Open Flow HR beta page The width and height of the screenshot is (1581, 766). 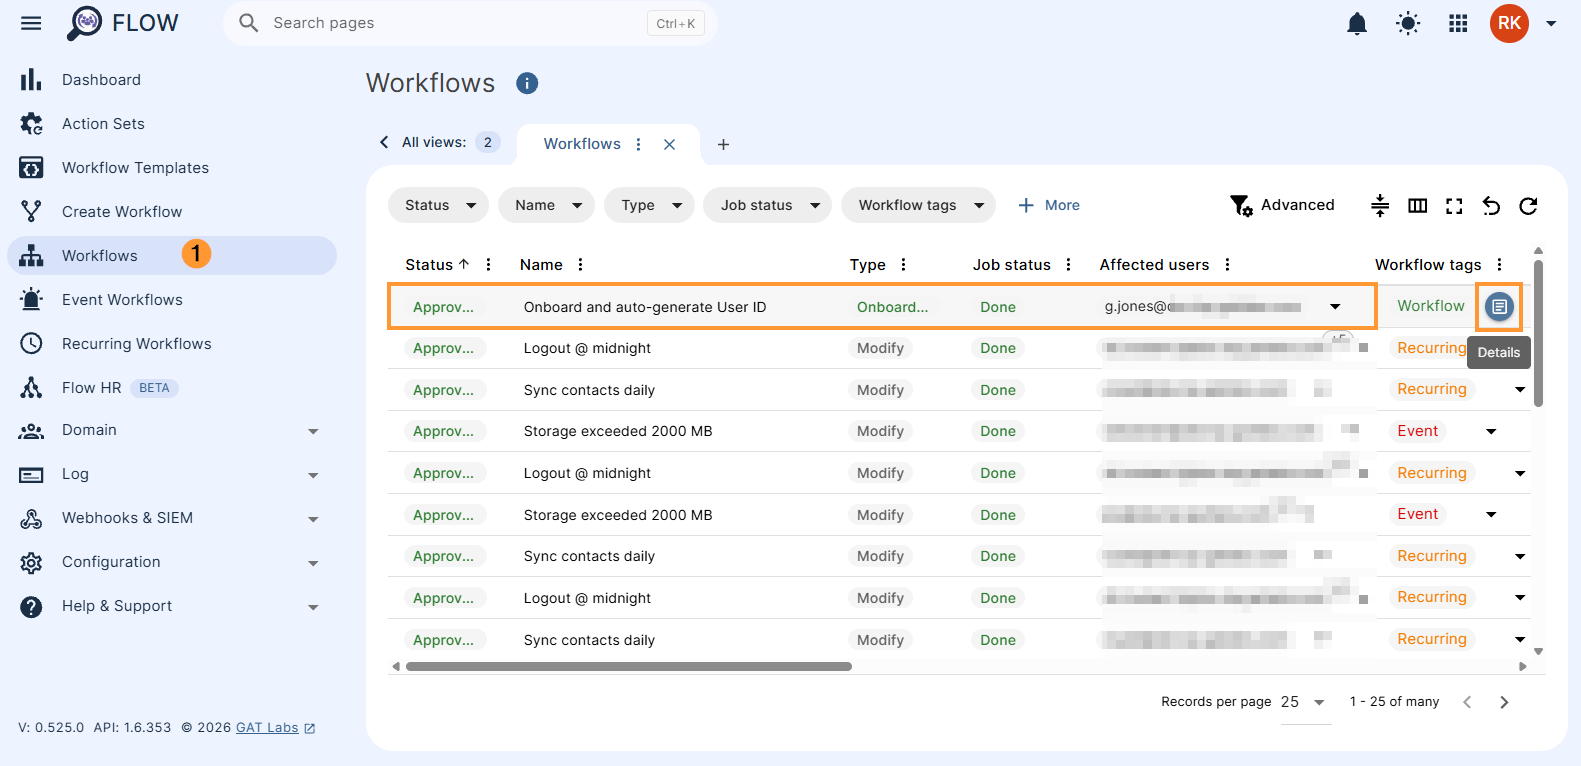171,388
